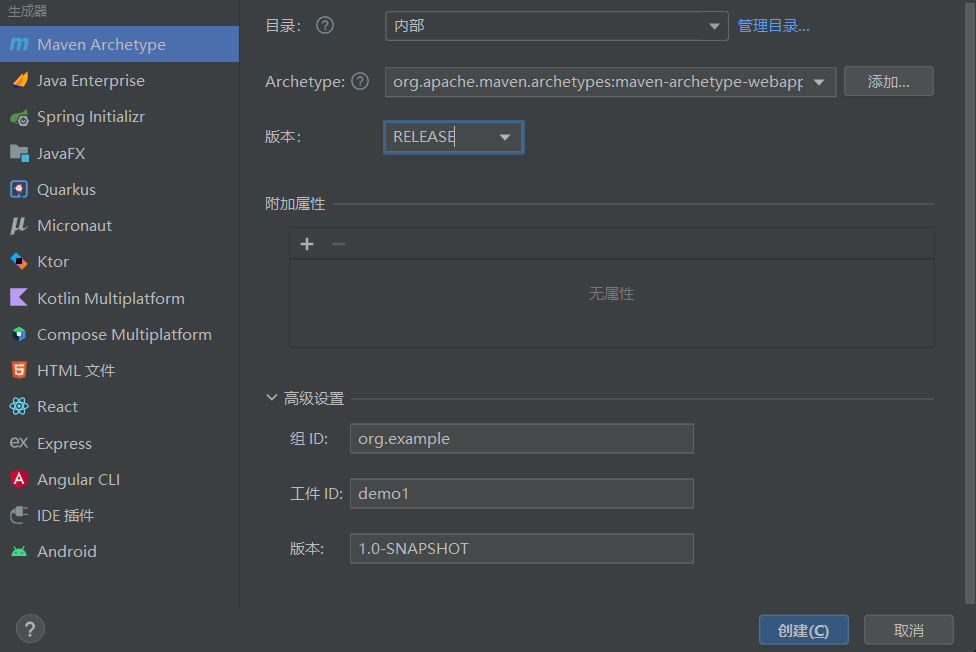Click the Android robot icon
Screen dimensions: 976x652
pos(19,551)
